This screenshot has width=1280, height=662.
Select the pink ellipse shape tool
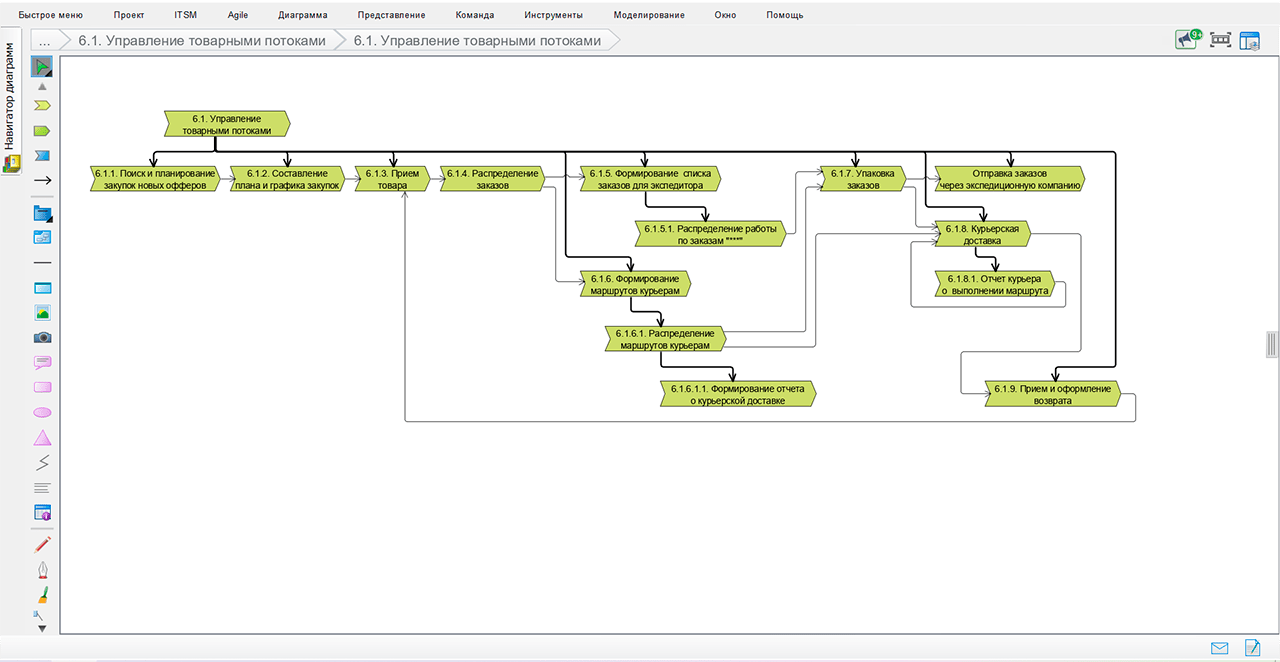42,412
